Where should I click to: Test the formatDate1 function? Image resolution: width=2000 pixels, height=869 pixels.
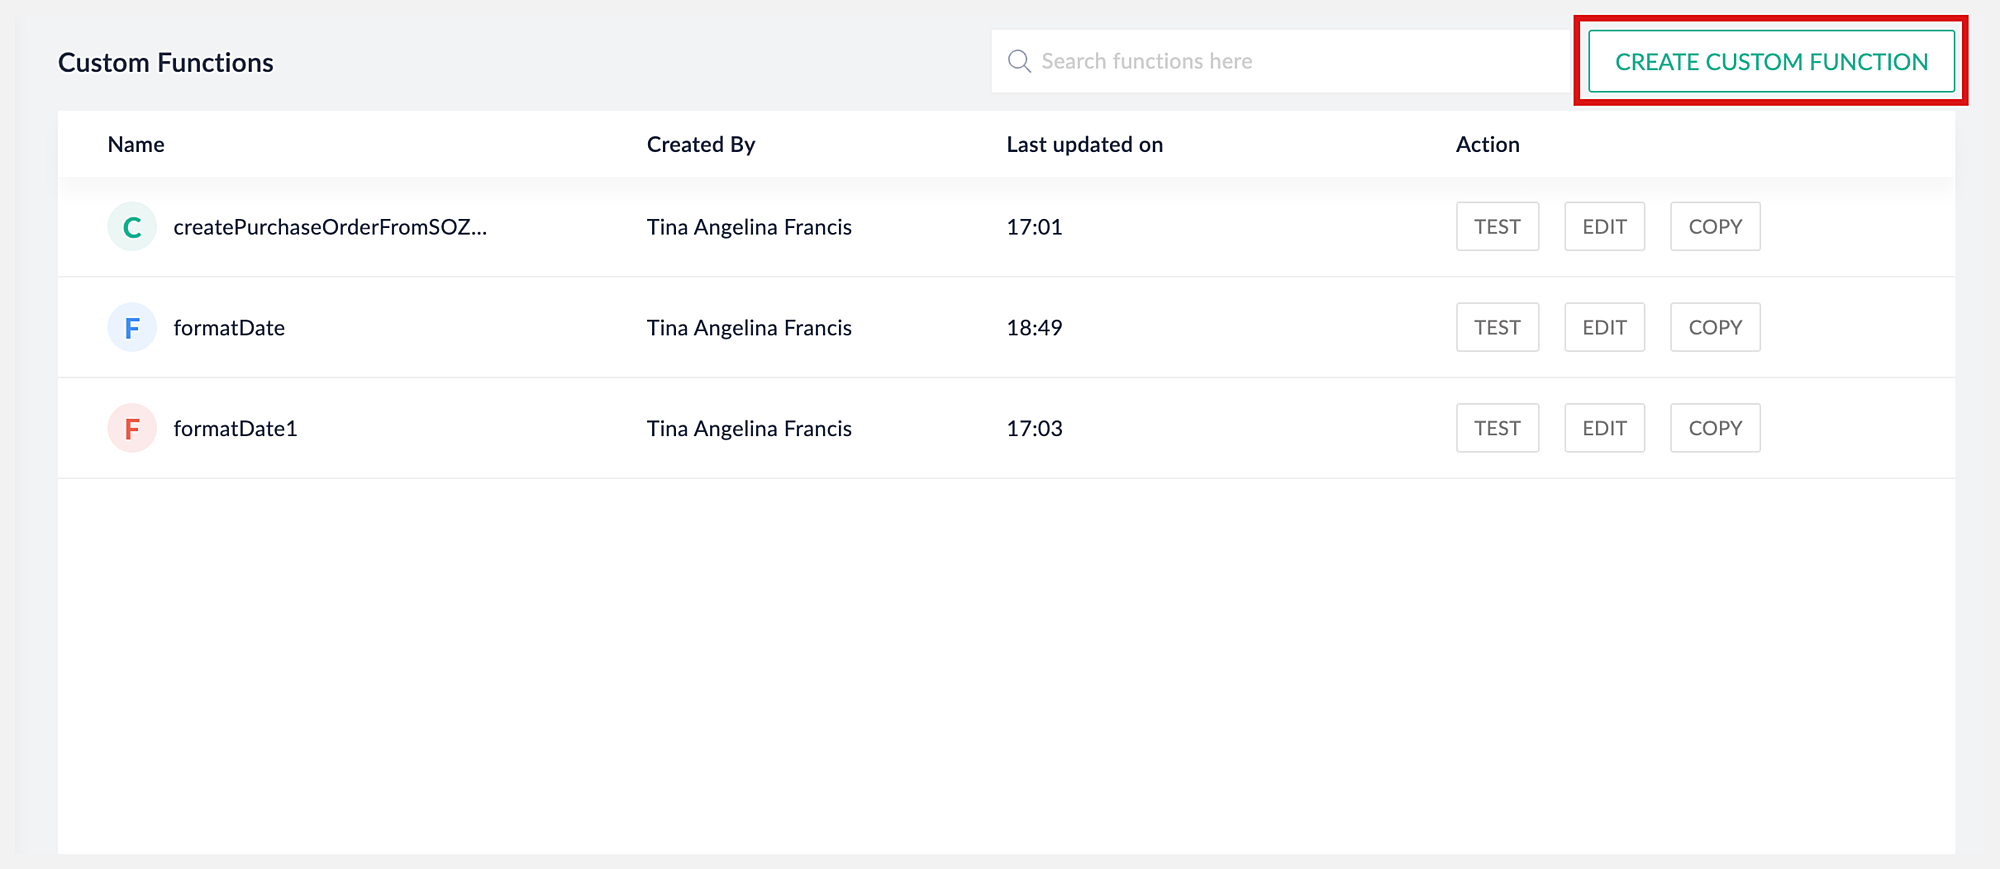pyautogui.click(x=1497, y=429)
